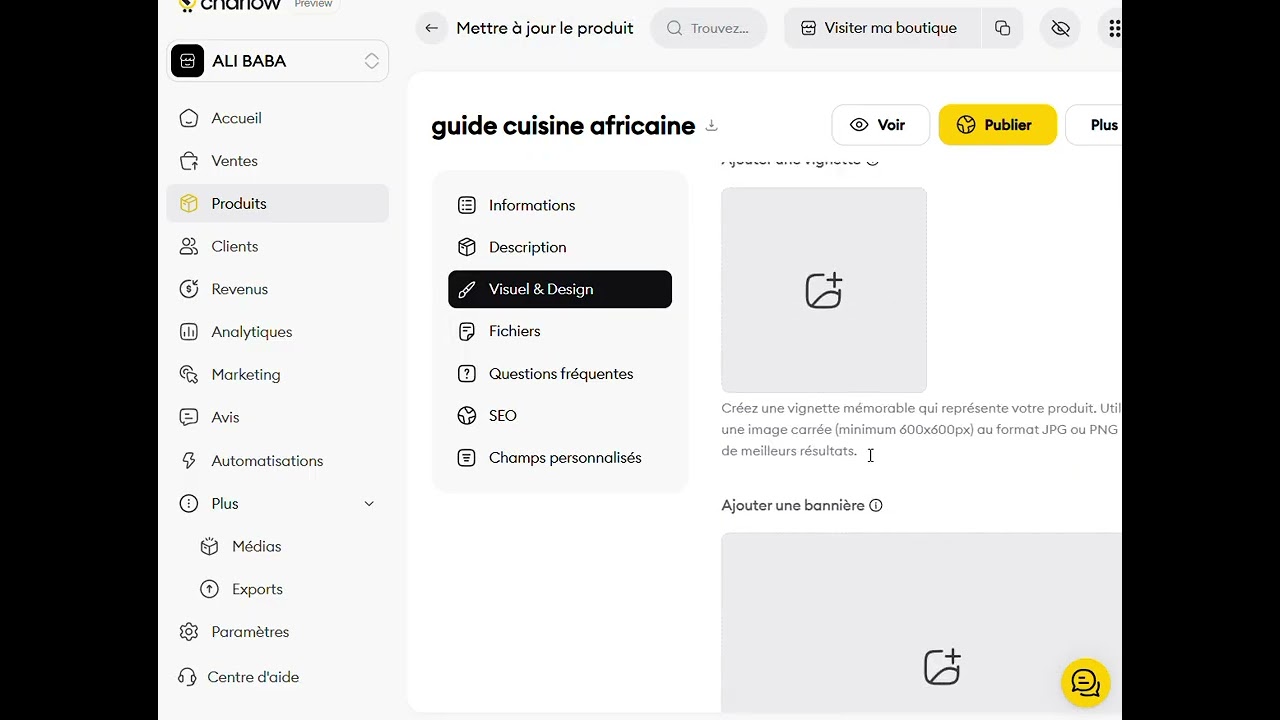Image resolution: width=1280 pixels, height=720 pixels.
Task: Click the info icon beside Ajouter une vignette
Action: [872, 160]
